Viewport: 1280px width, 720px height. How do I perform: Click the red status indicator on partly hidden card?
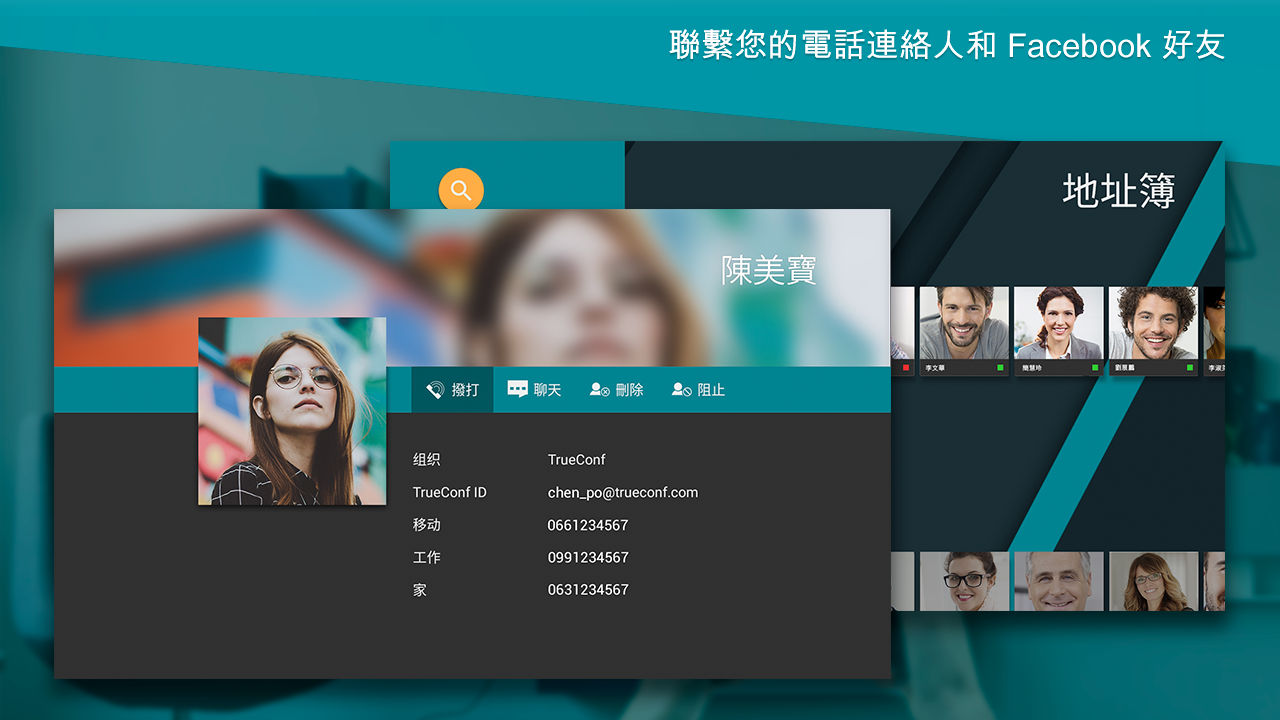click(906, 368)
